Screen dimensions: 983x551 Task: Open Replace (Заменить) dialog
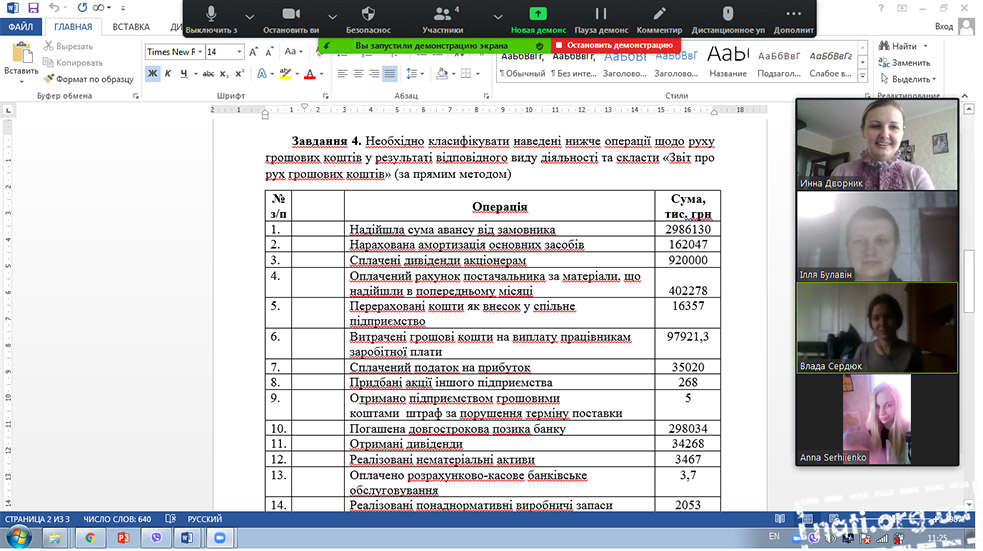pos(904,63)
